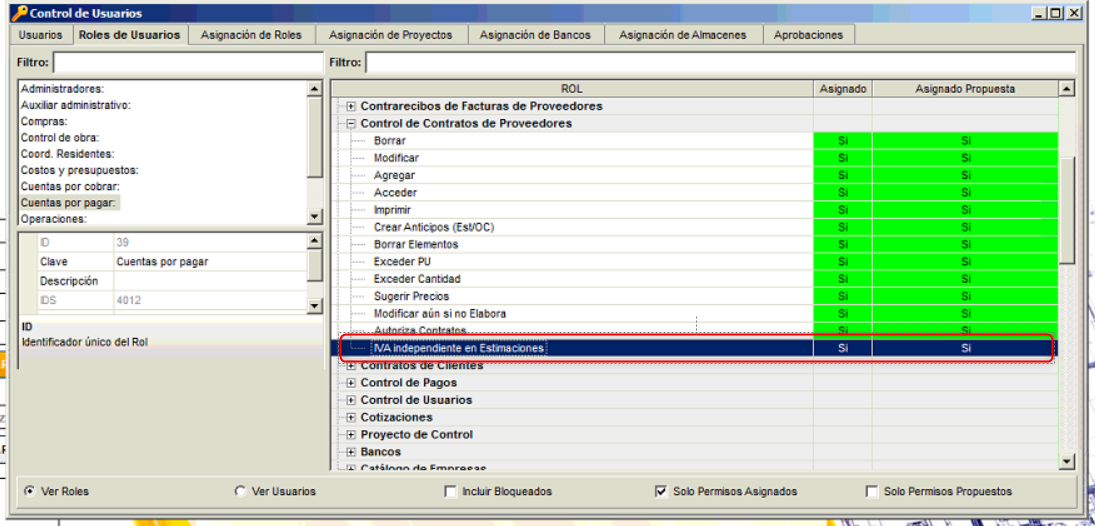Select the Administradores role in the list
The width and height of the screenshot is (1095, 526).
click(x=62, y=89)
